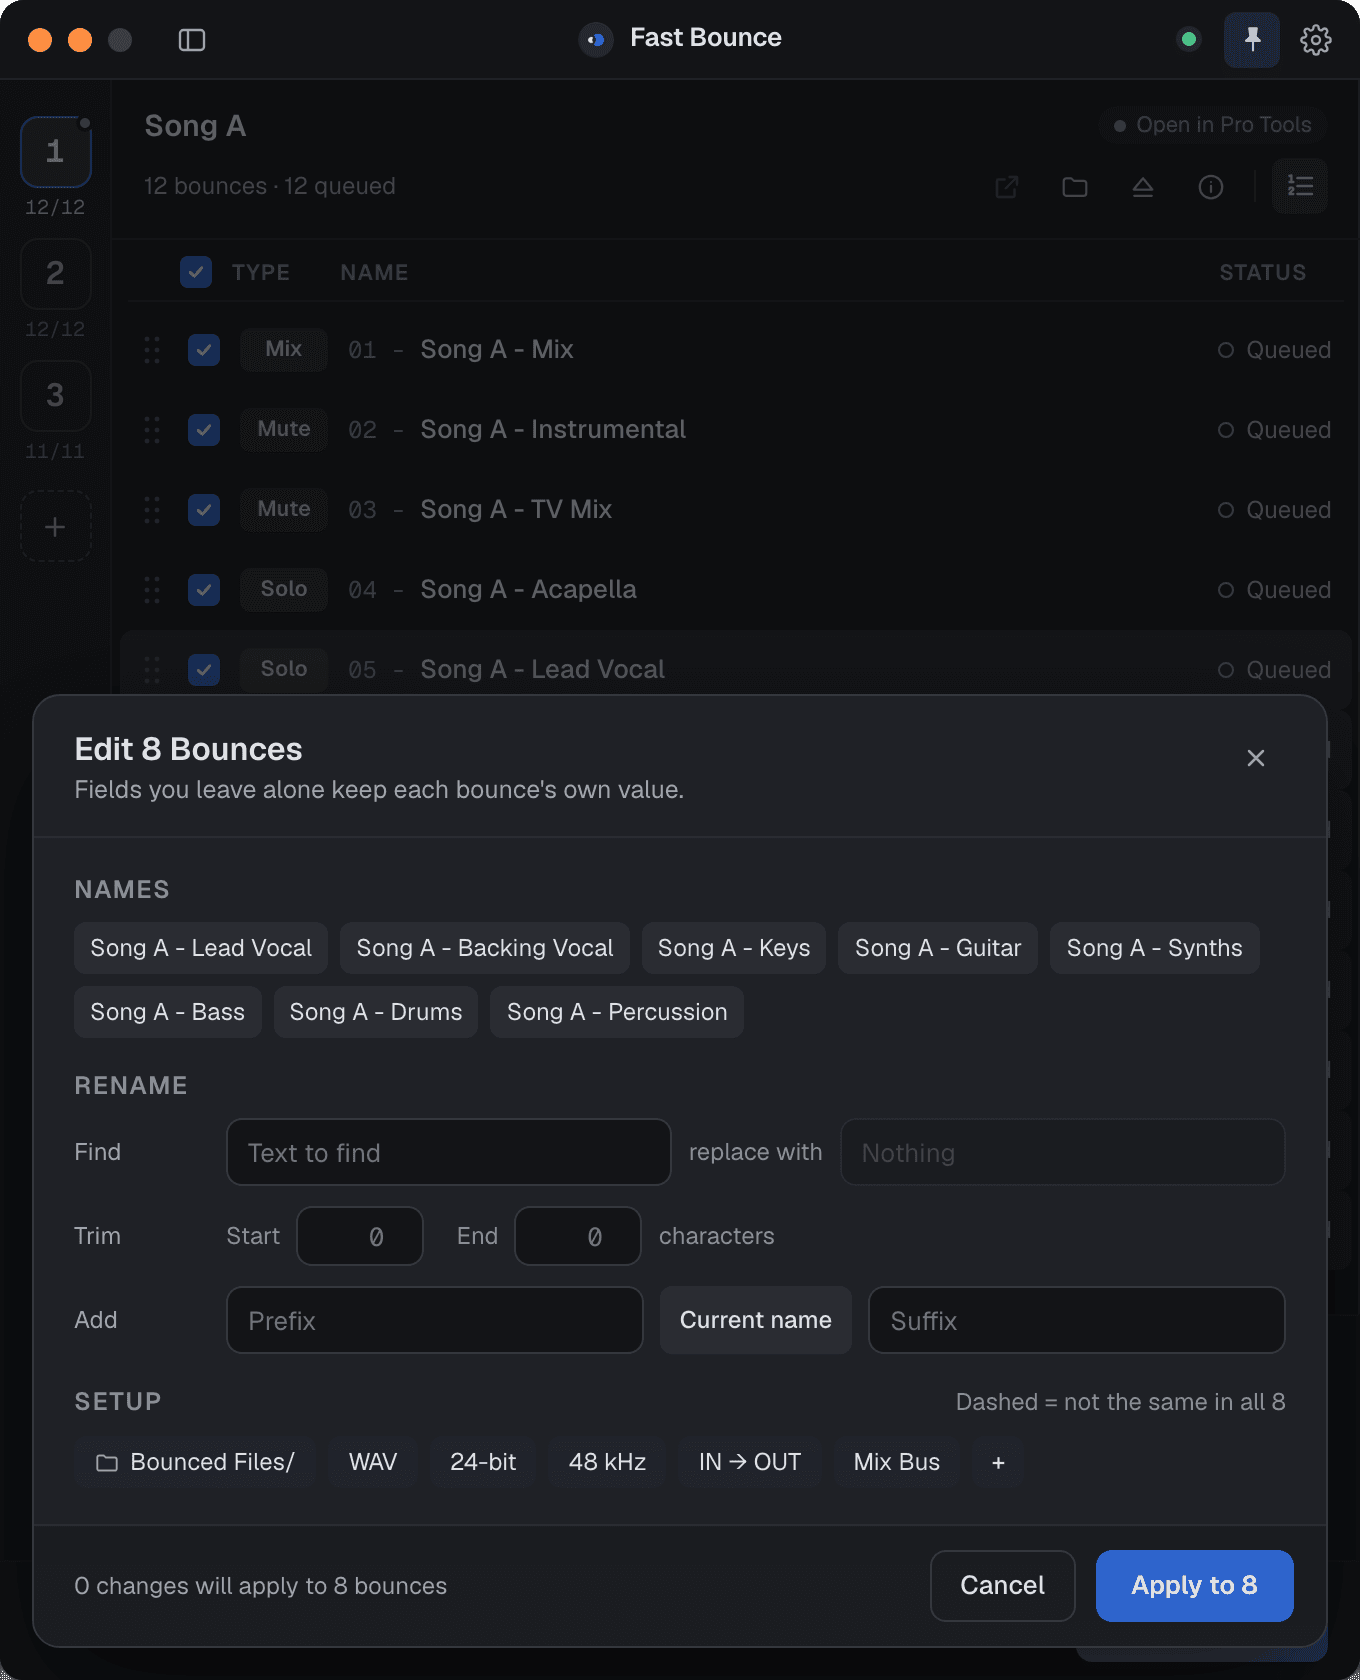Select Song A - TV Mix row name
The image size is (1360, 1680).
[x=516, y=510]
